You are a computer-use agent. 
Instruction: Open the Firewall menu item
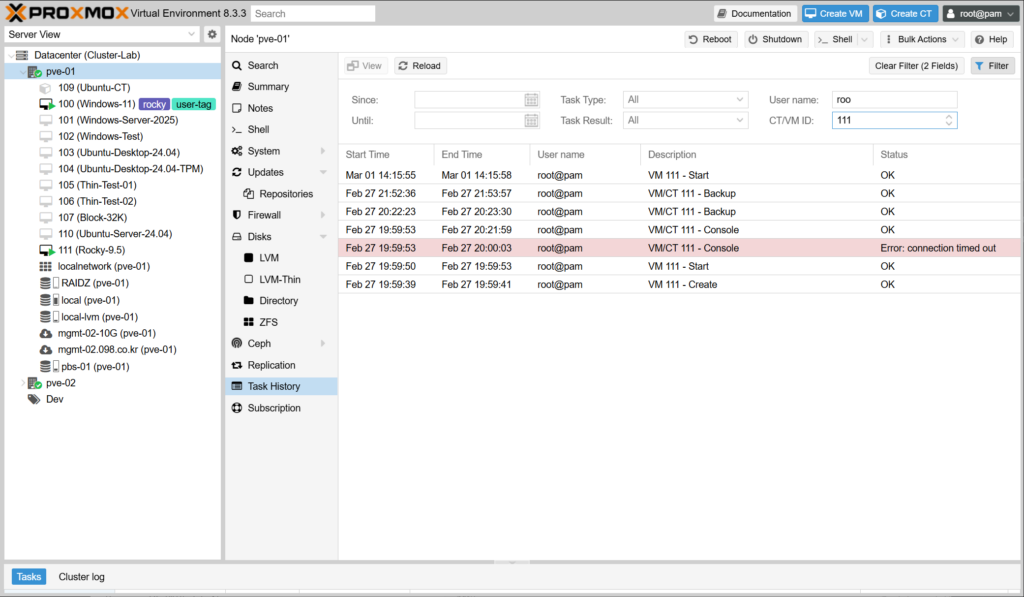click(265, 215)
